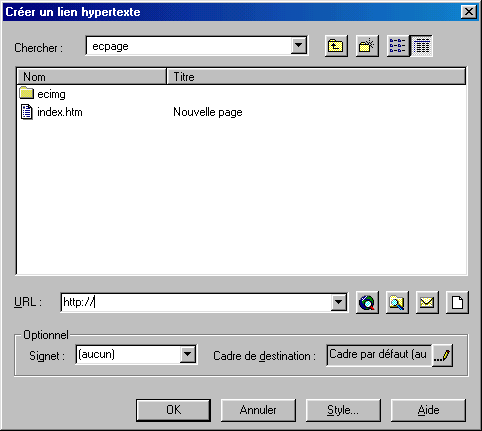The height and width of the screenshot is (431, 482).
Task: Click inside the URL text field
Action: 197,302
